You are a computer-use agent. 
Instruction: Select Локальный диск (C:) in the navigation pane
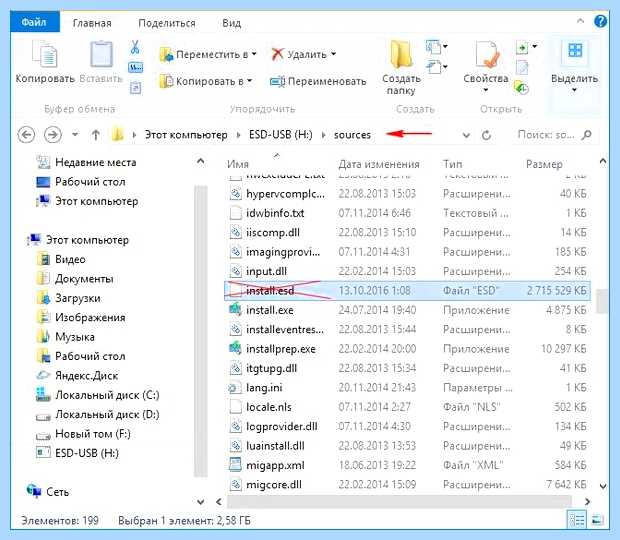click(x=107, y=395)
